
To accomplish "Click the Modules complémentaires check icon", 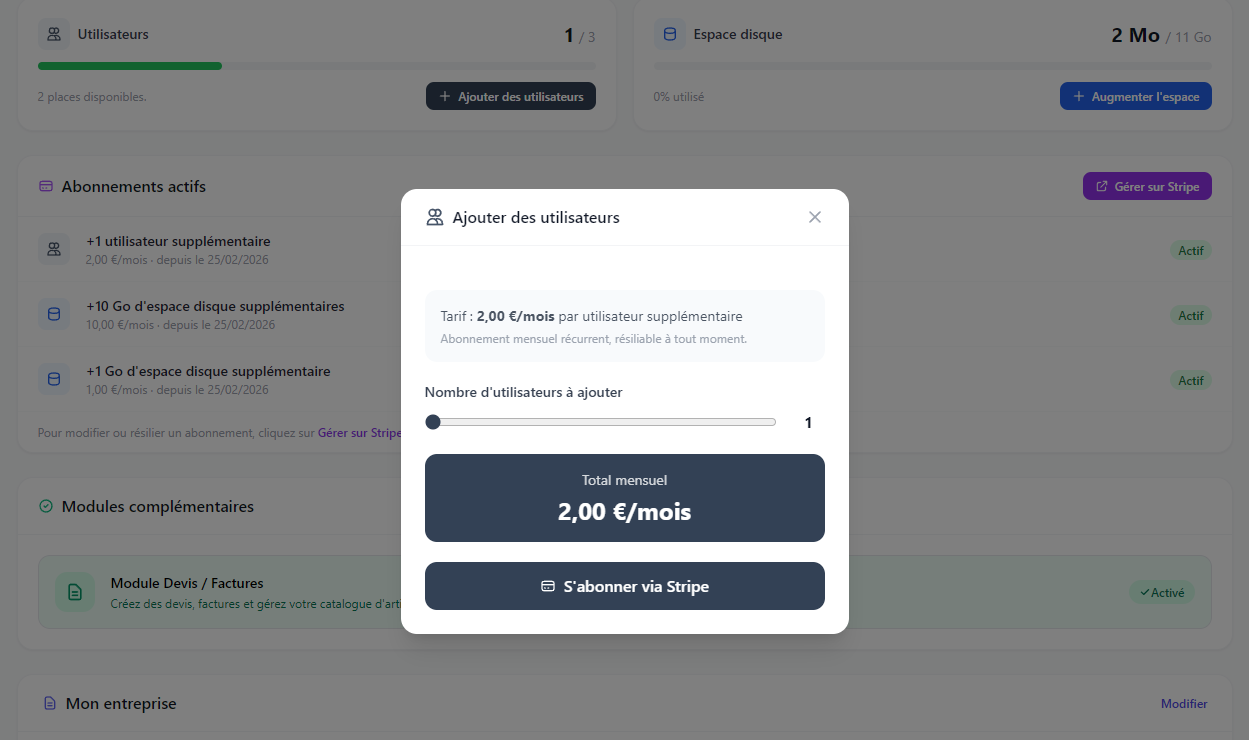I will click(45, 507).
